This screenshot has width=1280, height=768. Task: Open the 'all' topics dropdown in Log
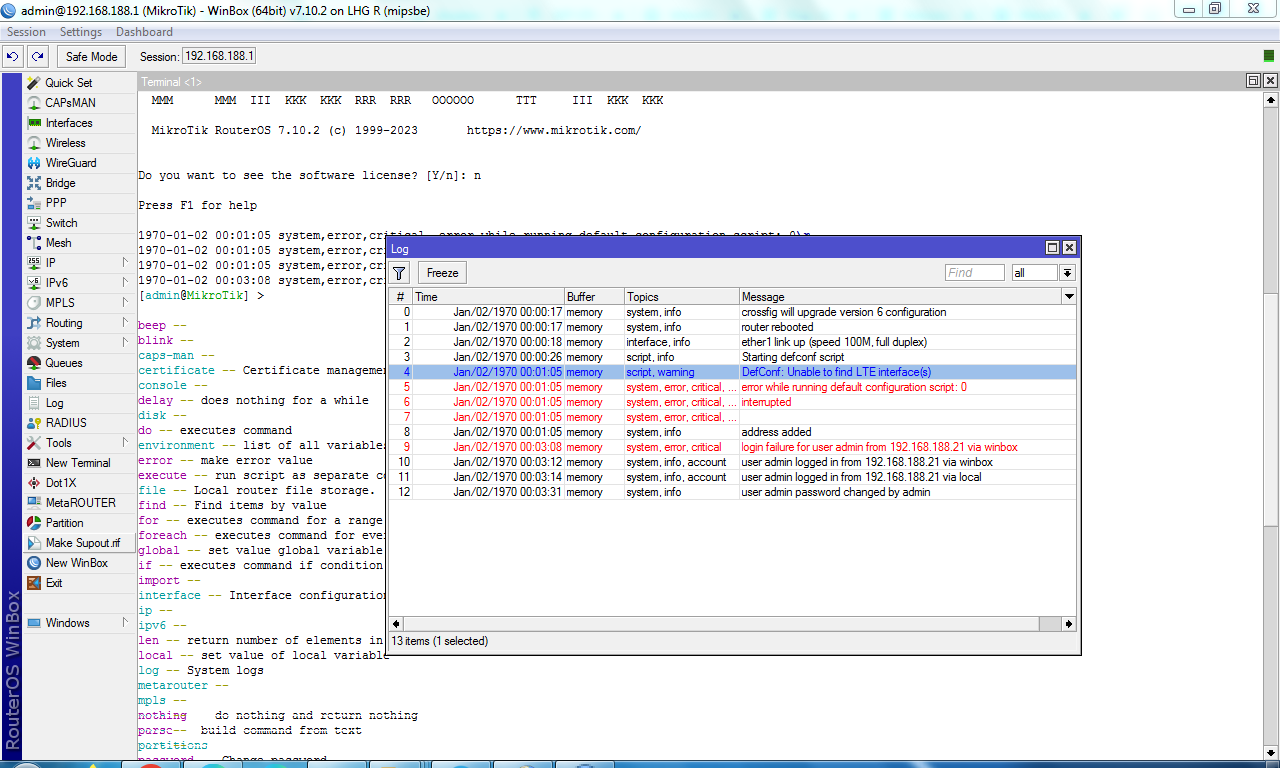[x=1067, y=273]
